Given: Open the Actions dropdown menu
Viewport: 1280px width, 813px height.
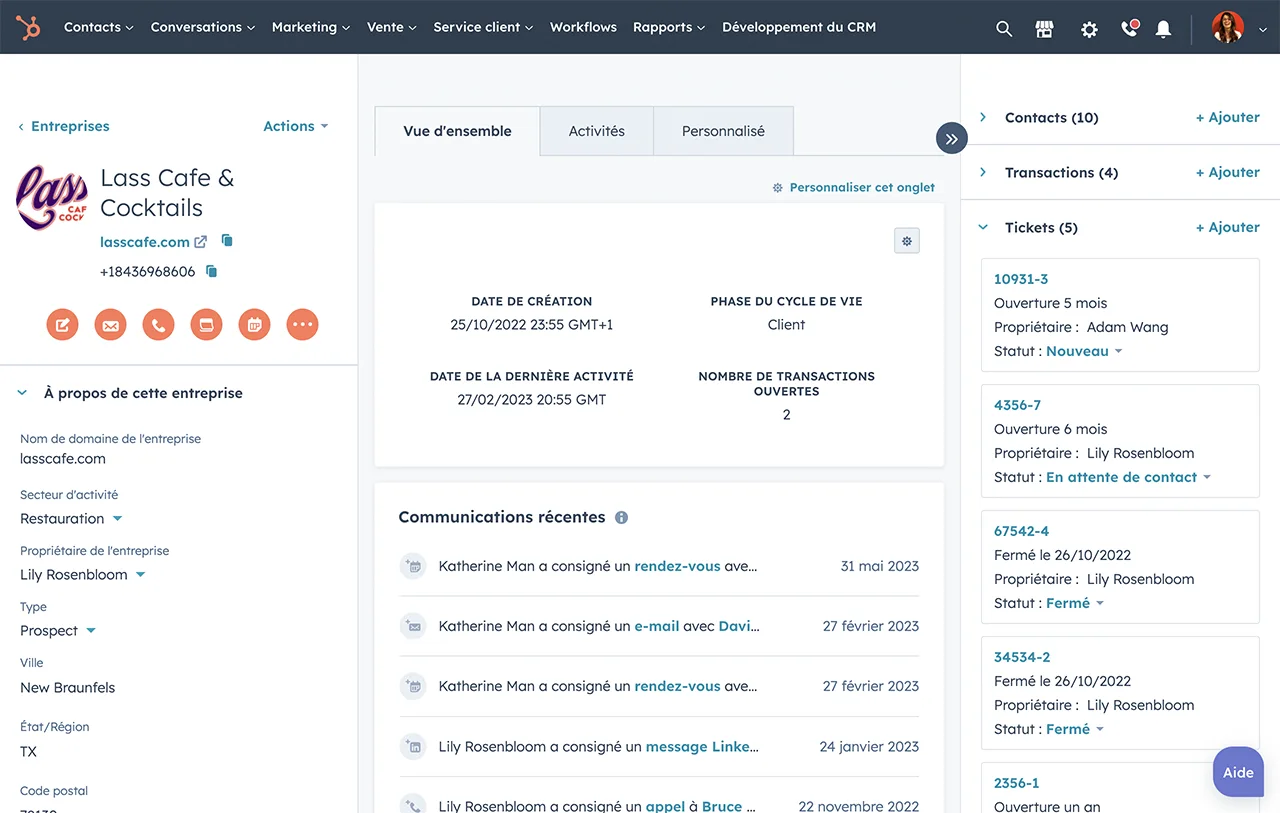Looking at the screenshot, I should 295,126.
